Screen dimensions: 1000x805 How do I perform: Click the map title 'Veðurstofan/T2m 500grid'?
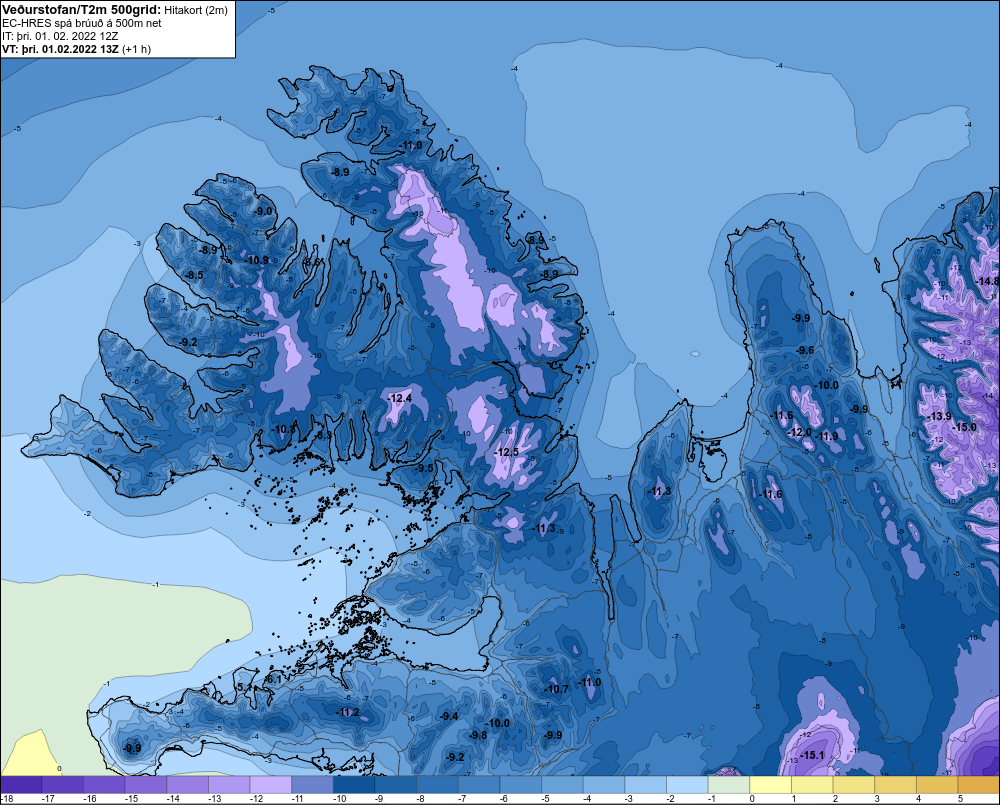tap(81, 10)
